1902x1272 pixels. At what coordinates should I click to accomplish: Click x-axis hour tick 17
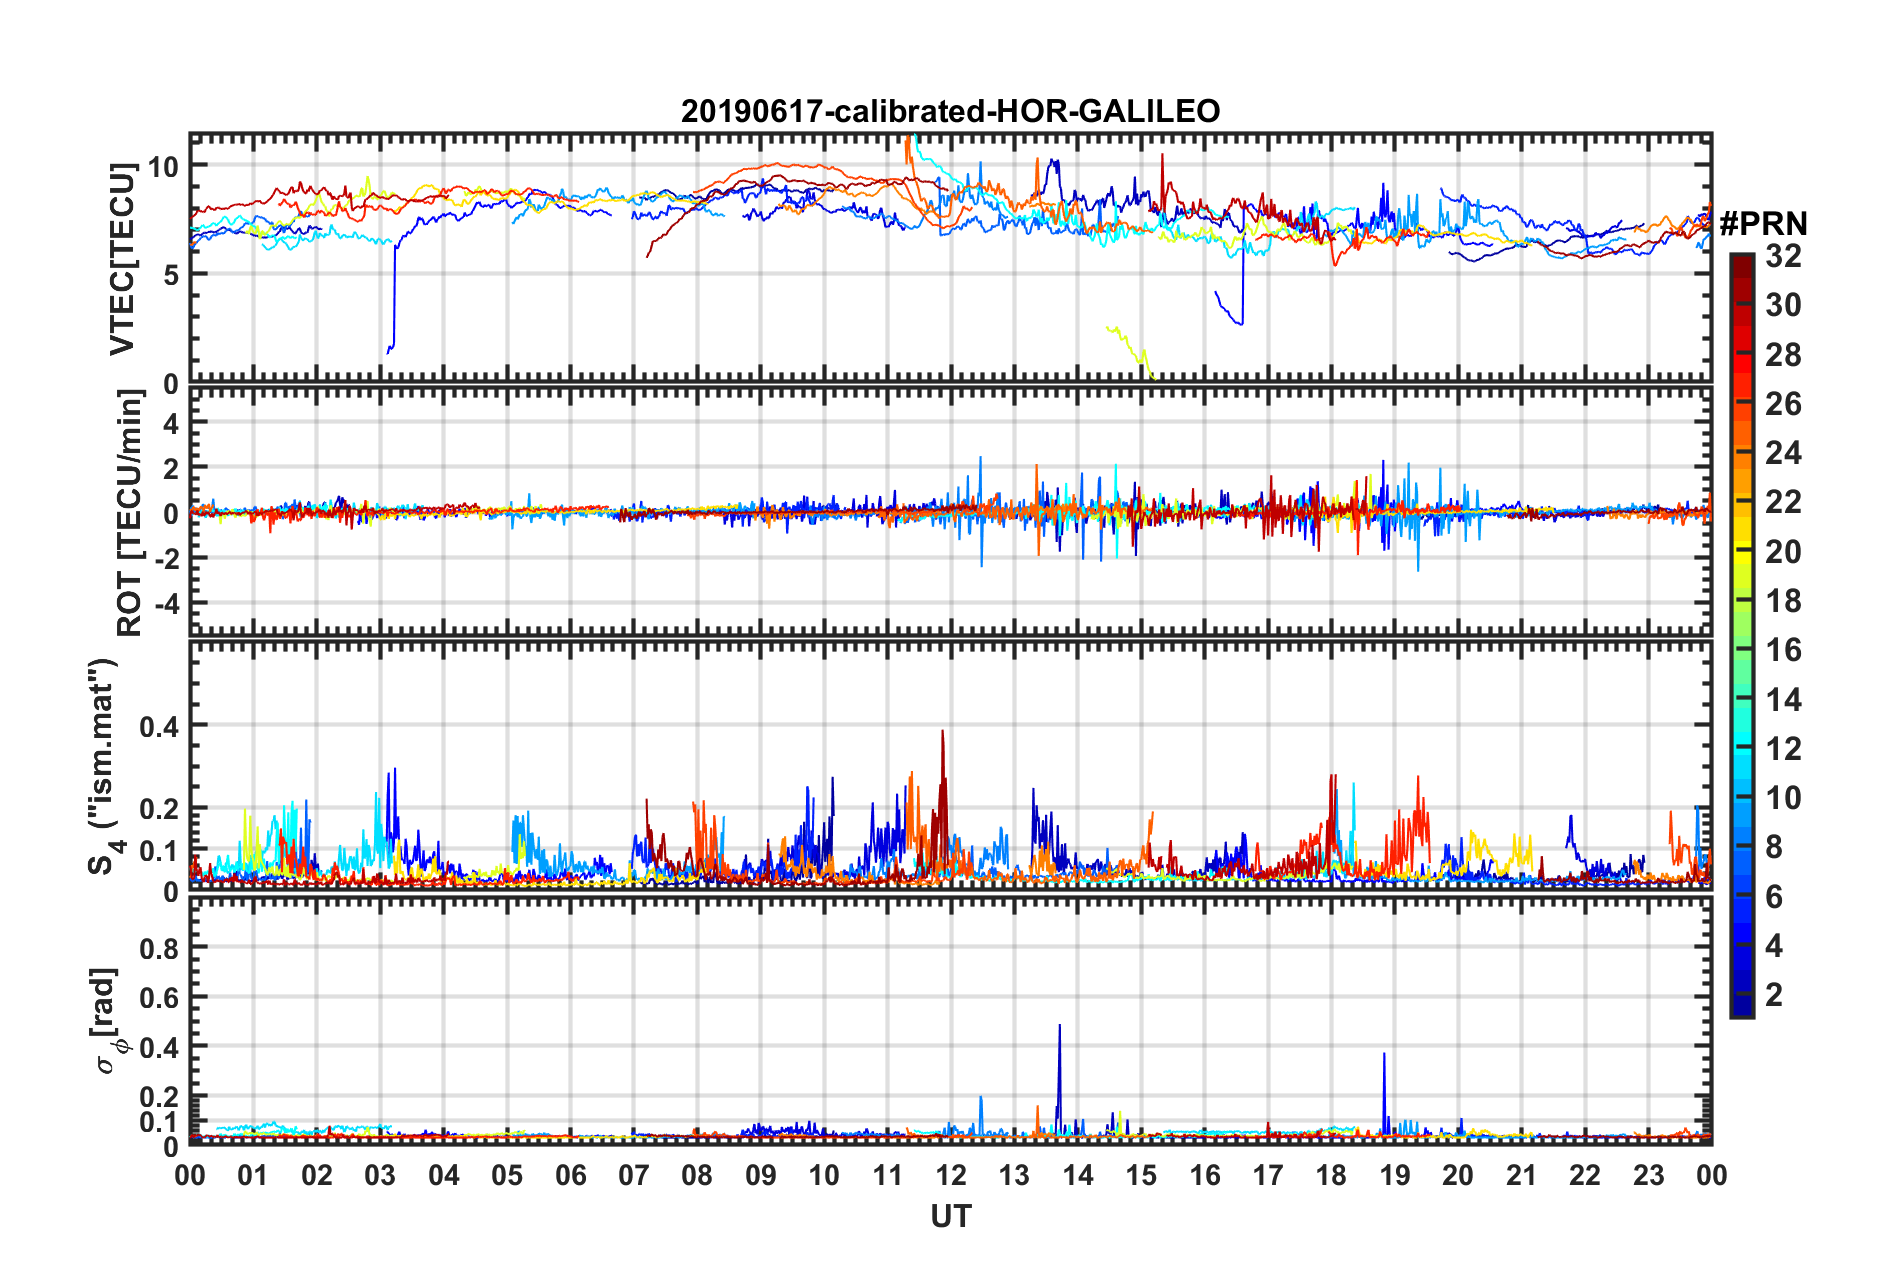(x=1268, y=1175)
